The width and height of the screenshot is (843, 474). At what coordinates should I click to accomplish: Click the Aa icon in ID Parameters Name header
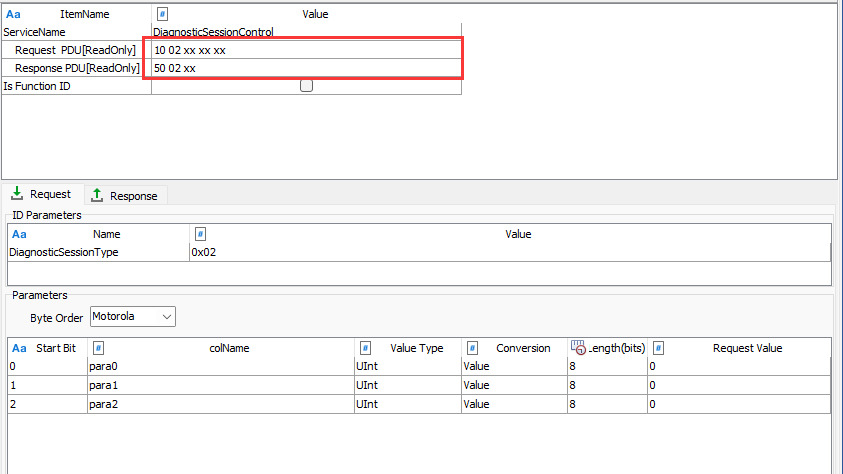click(19, 234)
